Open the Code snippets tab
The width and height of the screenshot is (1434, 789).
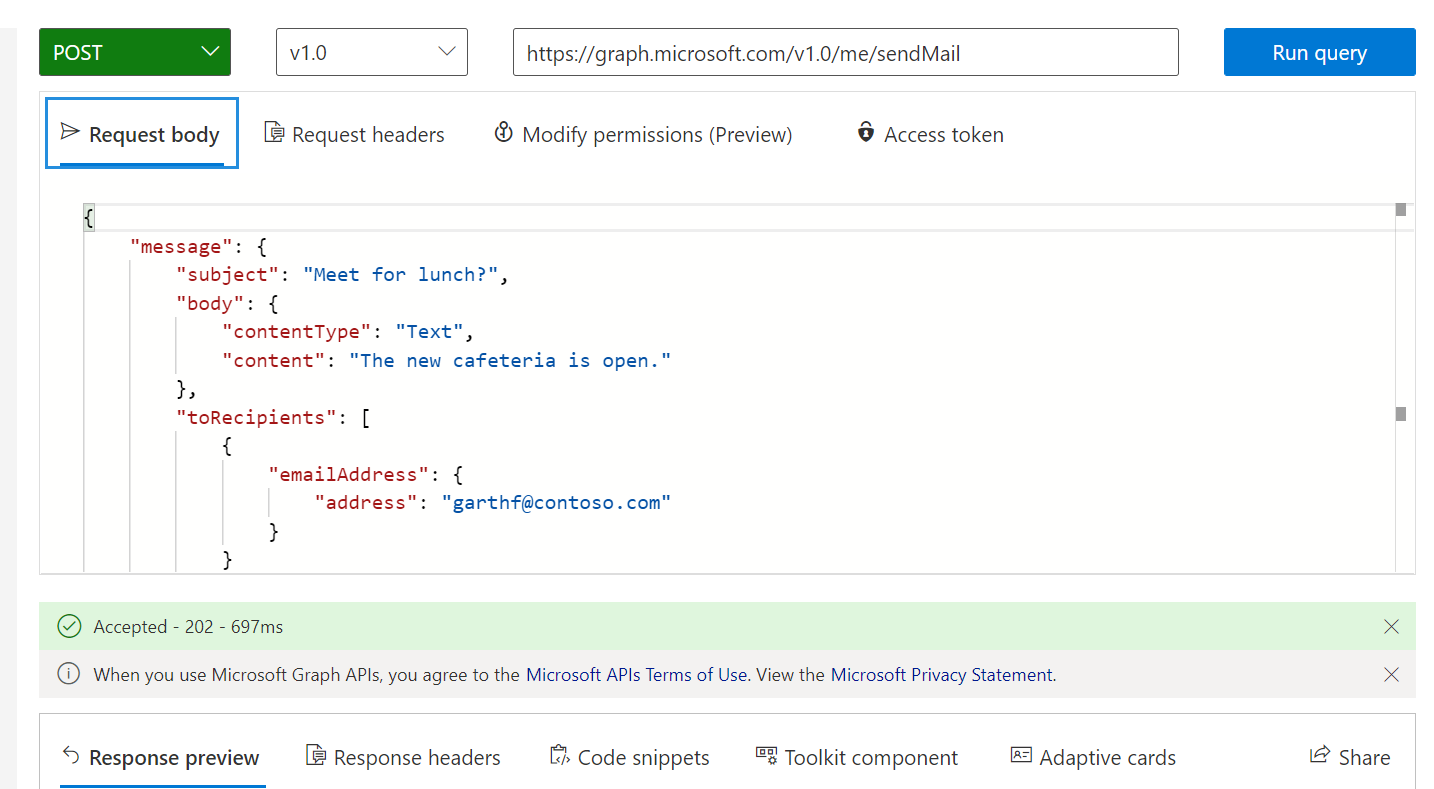click(x=630, y=758)
